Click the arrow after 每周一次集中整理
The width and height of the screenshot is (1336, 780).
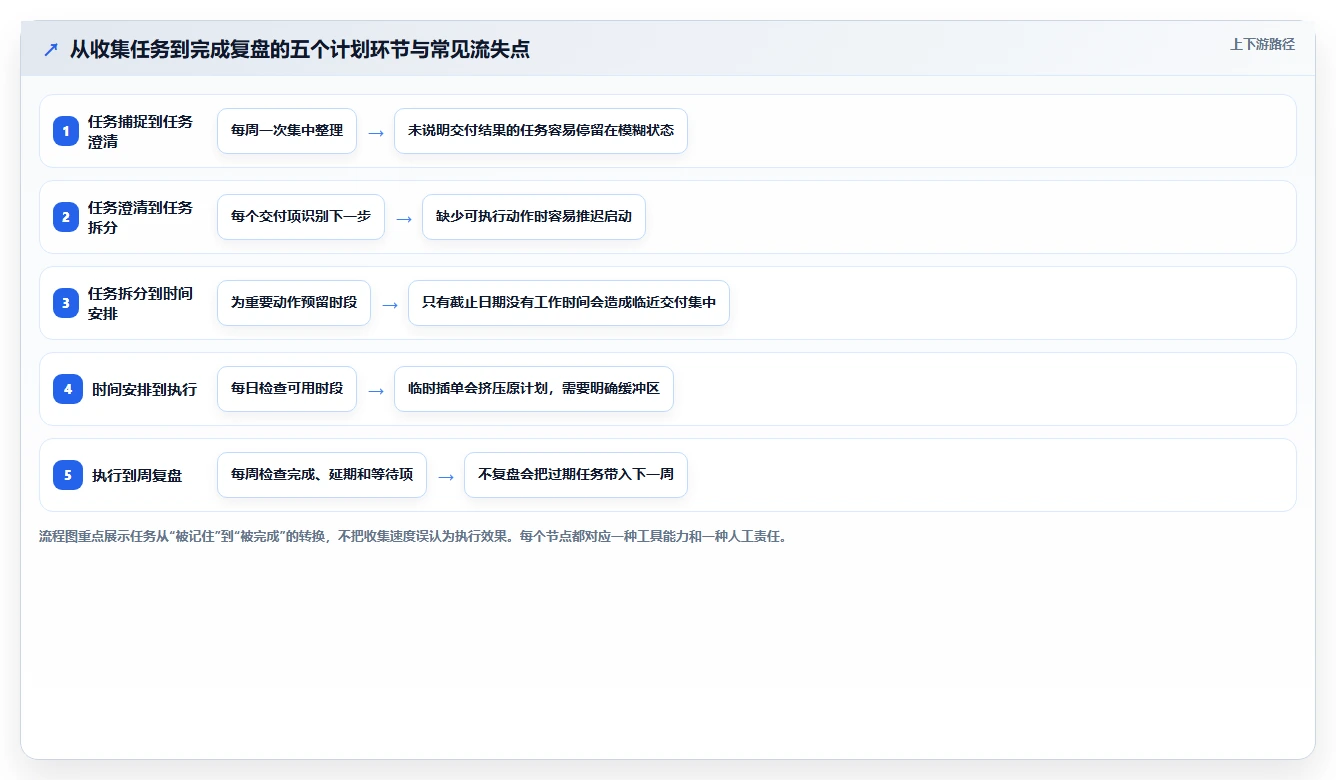coord(376,132)
